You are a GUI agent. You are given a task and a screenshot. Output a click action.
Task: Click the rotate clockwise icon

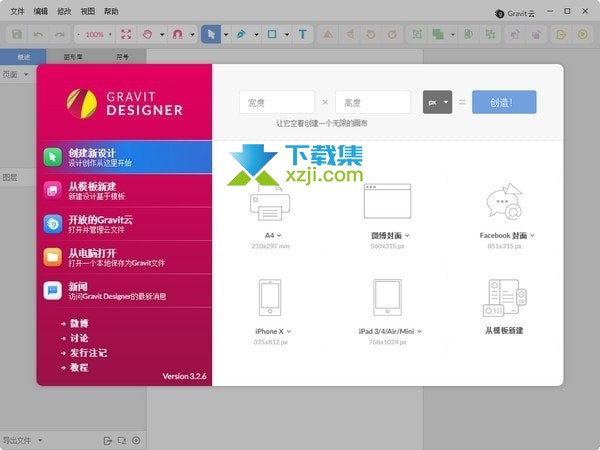(x=392, y=34)
